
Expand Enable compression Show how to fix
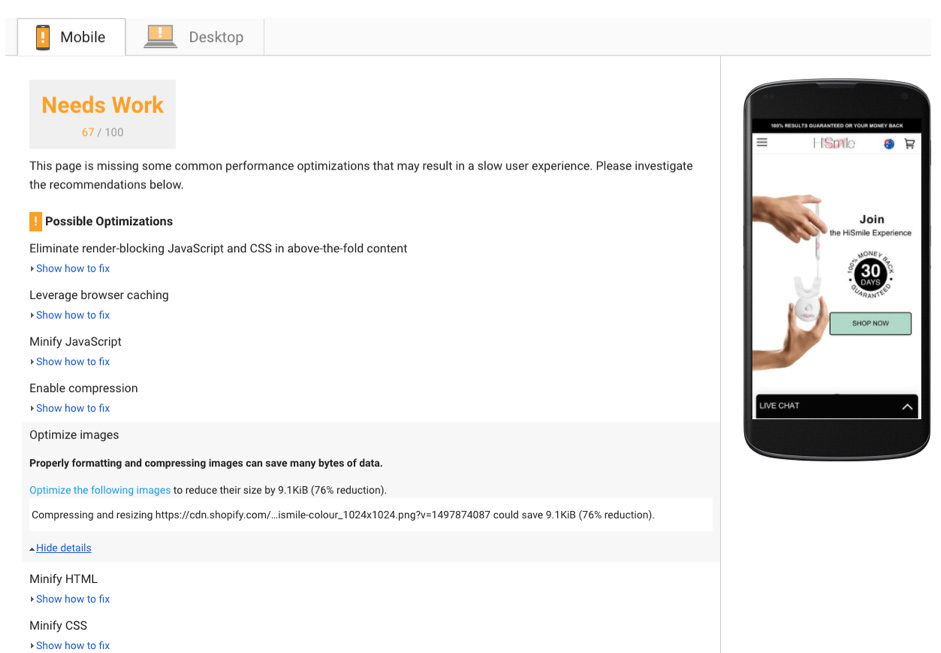click(x=73, y=408)
